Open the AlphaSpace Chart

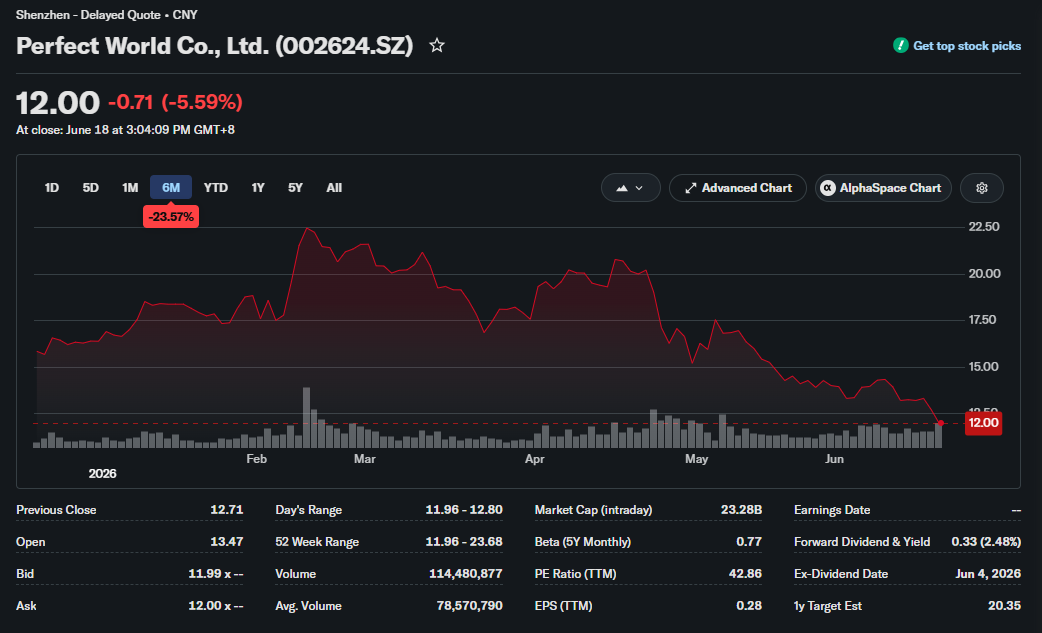pyautogui.click(x=883, y=188)
